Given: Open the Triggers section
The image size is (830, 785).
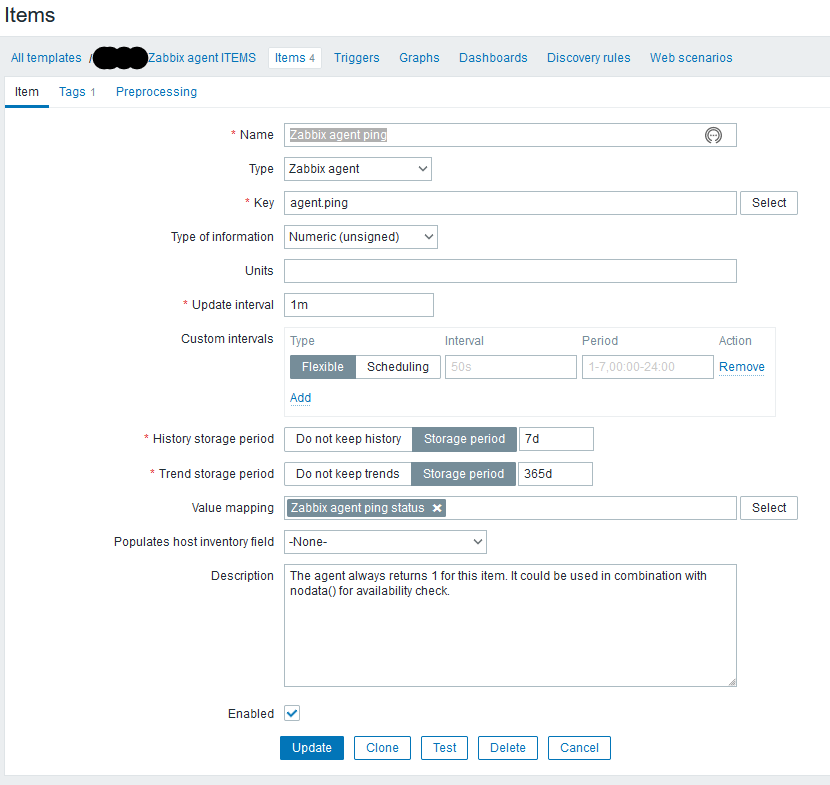Looking at the screenshot, I should (x=356, y=58).
